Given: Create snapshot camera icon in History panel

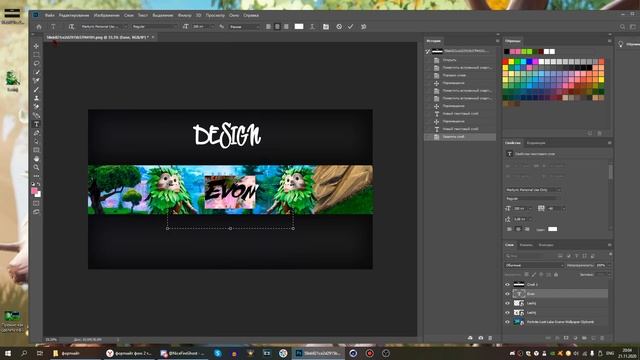Looking at the screenshot, I should point(480,338).
